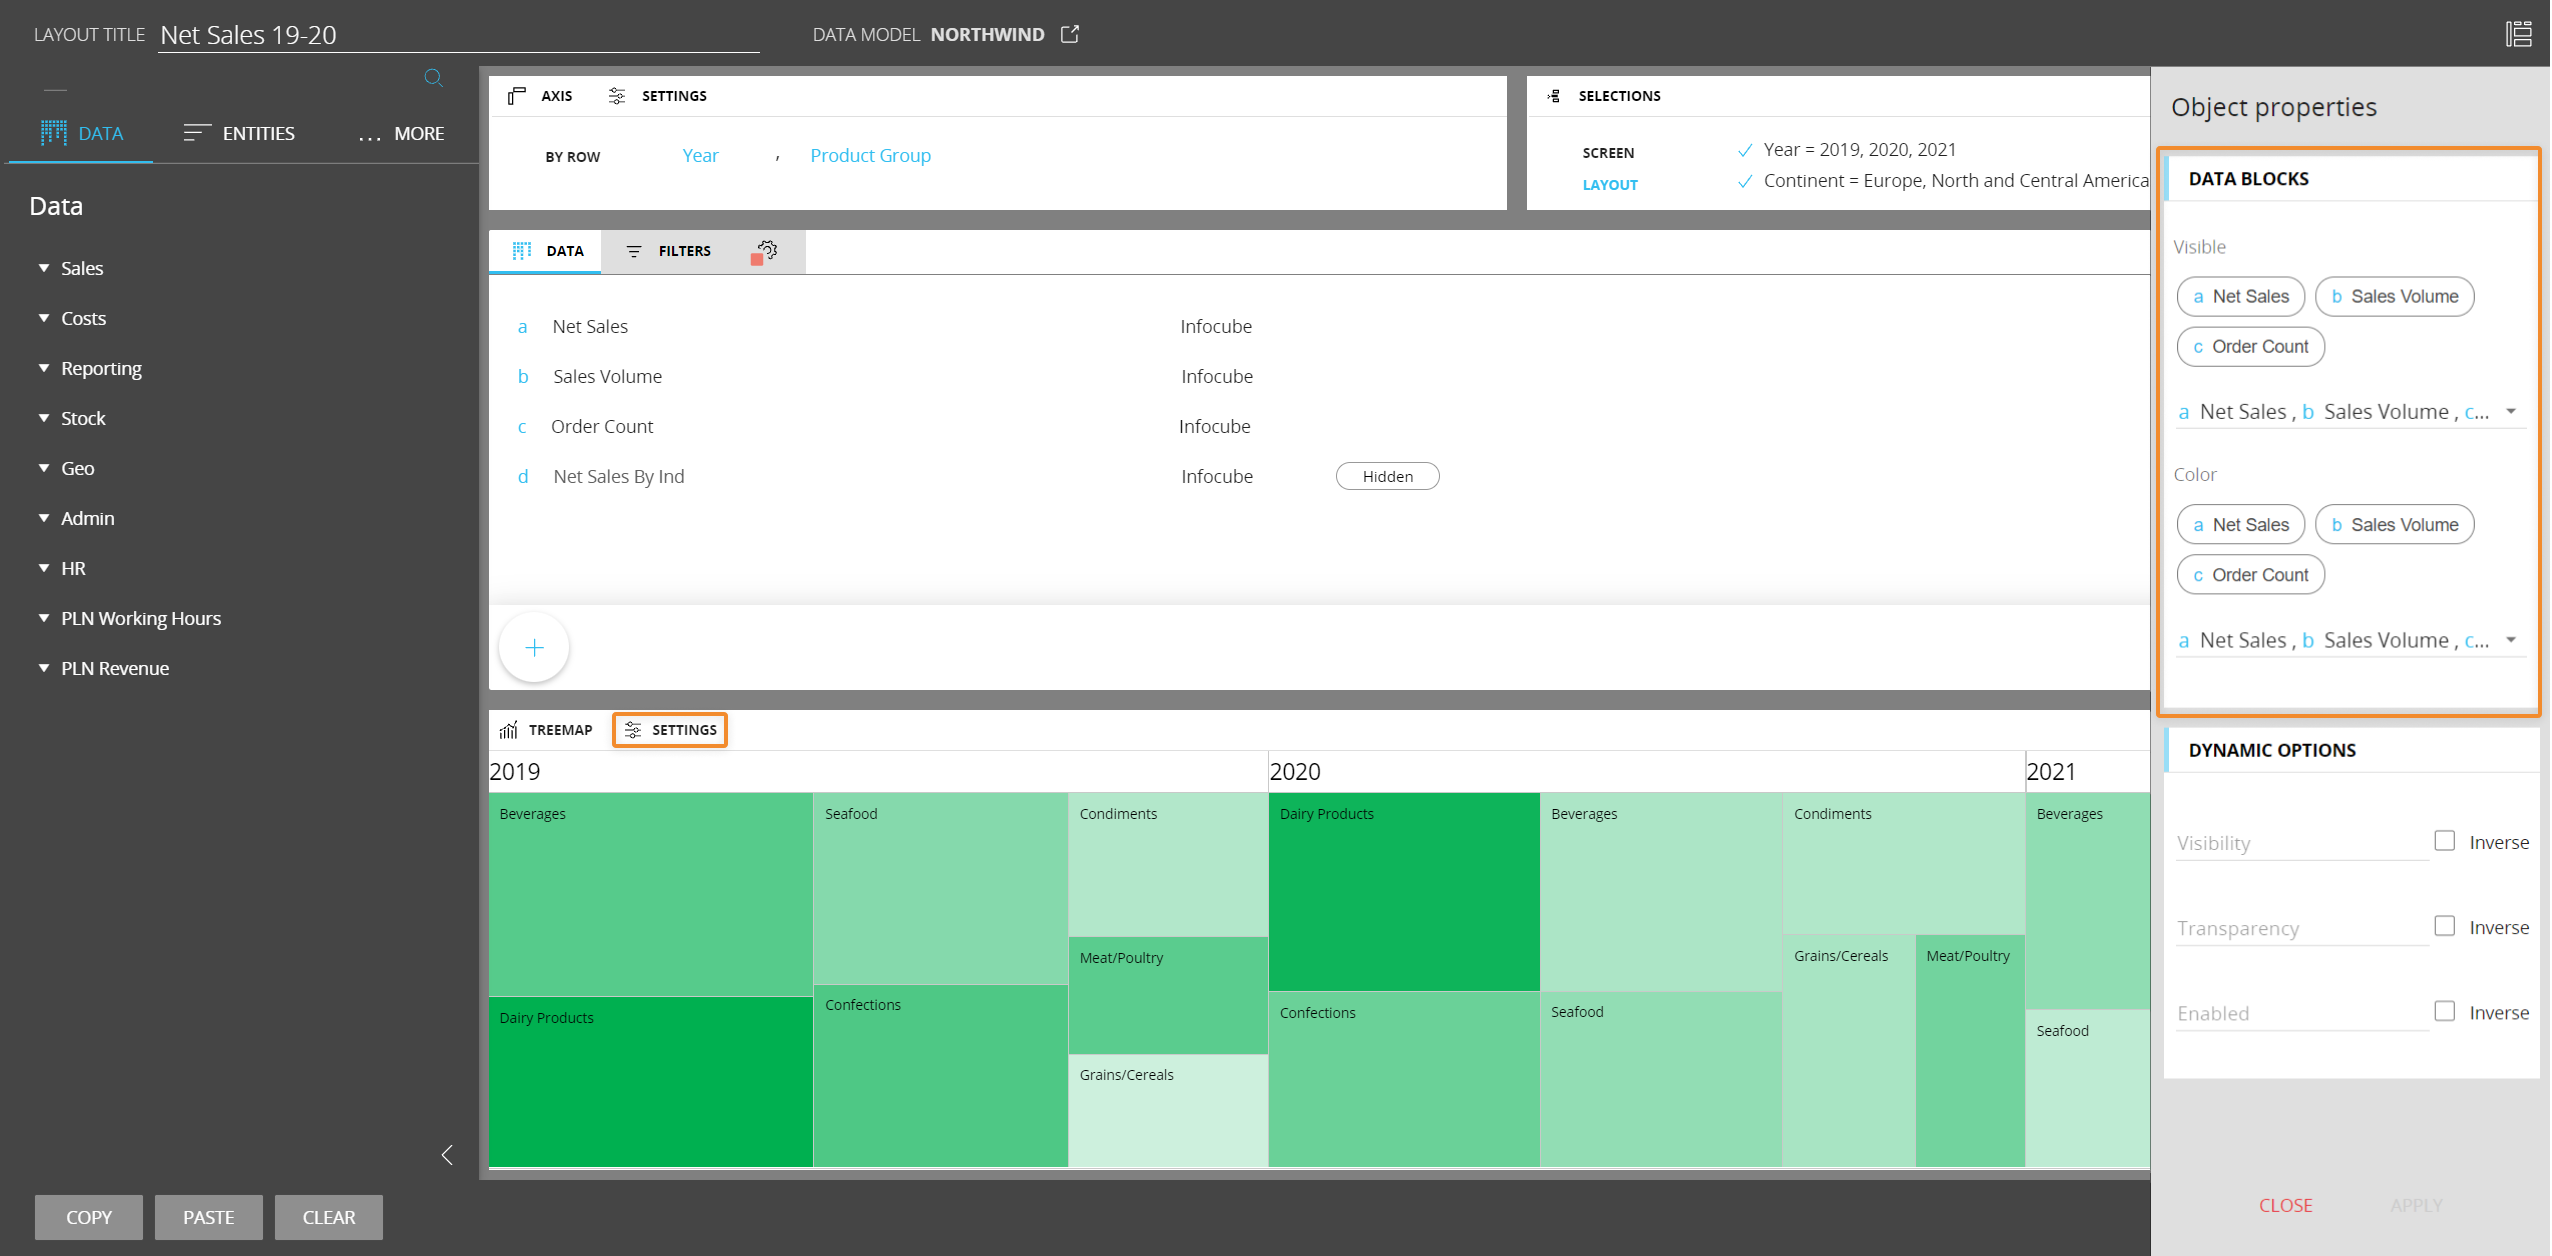Image resolution: width=2552 pixels, height=1256 pixels.
Task: Click the plus button to add data block
Action: [534, 648]
